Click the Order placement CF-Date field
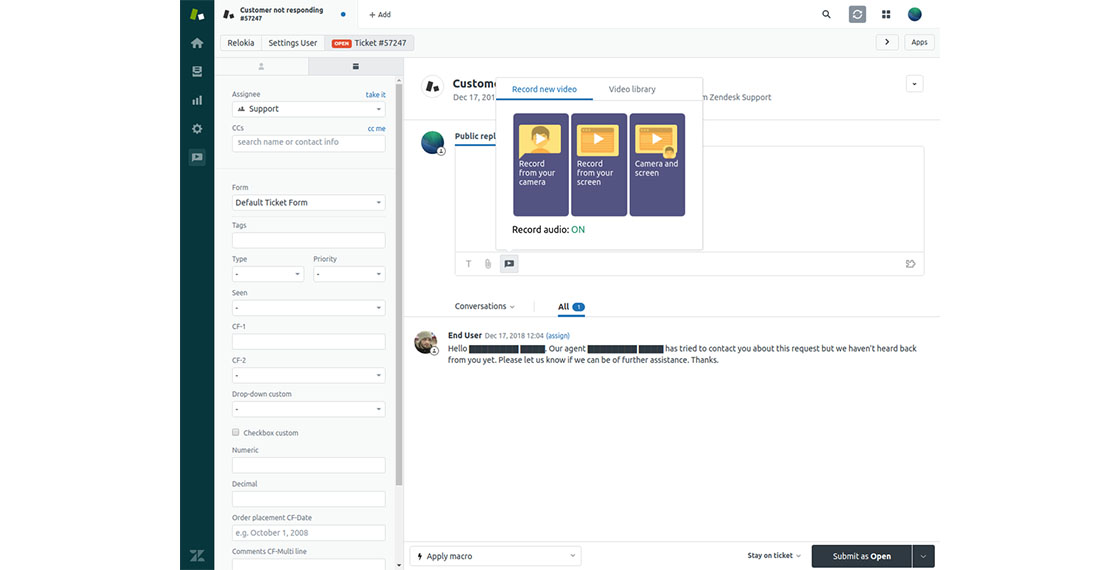Viewport: 1120px width, 570px height. (309, 533)
